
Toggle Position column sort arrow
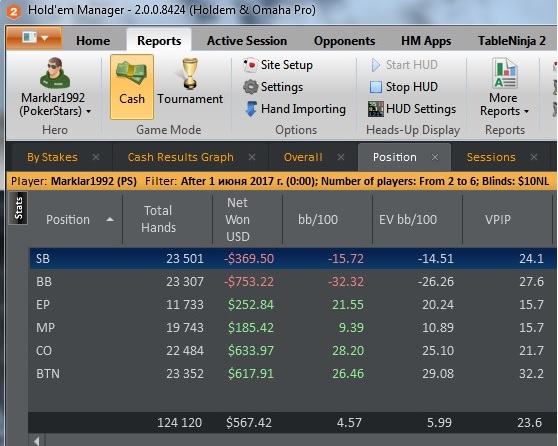pyautogui.click(x=110, y=220)
